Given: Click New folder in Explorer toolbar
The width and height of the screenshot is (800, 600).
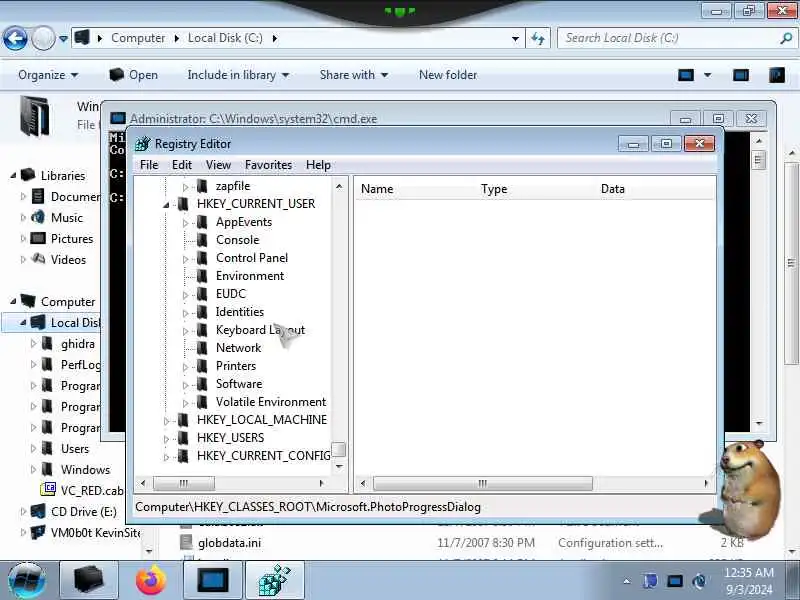Looking at the screenshot, I should [x=447, y=75].
